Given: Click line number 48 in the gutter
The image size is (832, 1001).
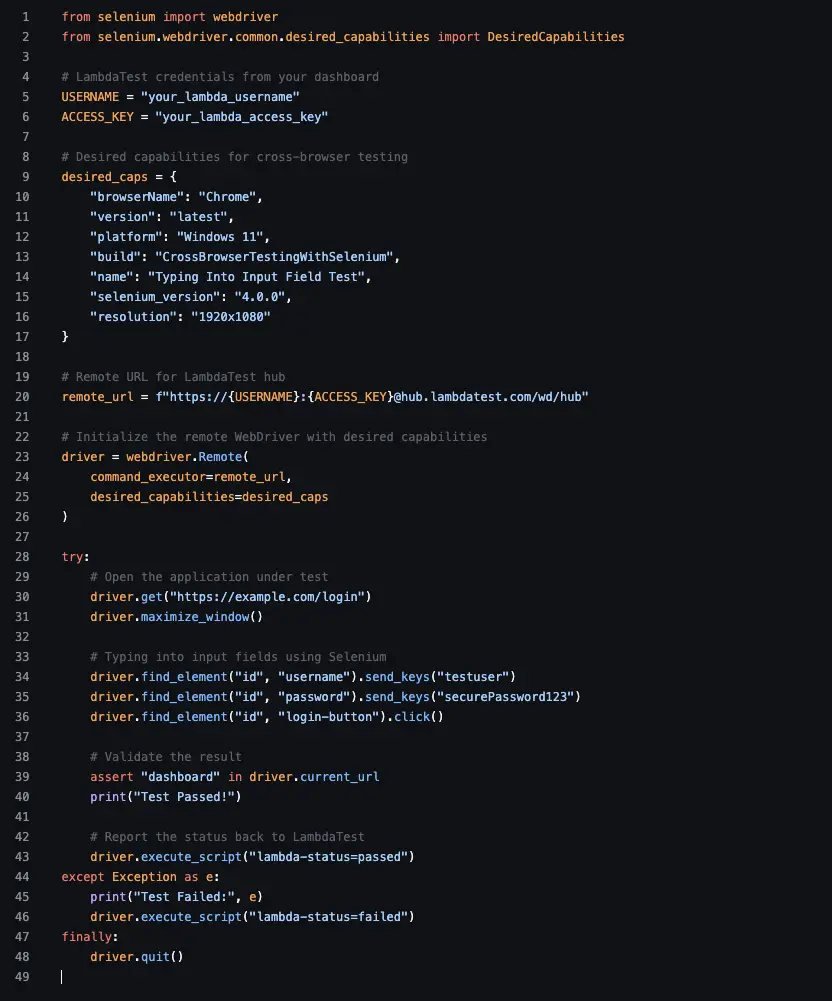Looking at the screenshot, I should 22,957.
